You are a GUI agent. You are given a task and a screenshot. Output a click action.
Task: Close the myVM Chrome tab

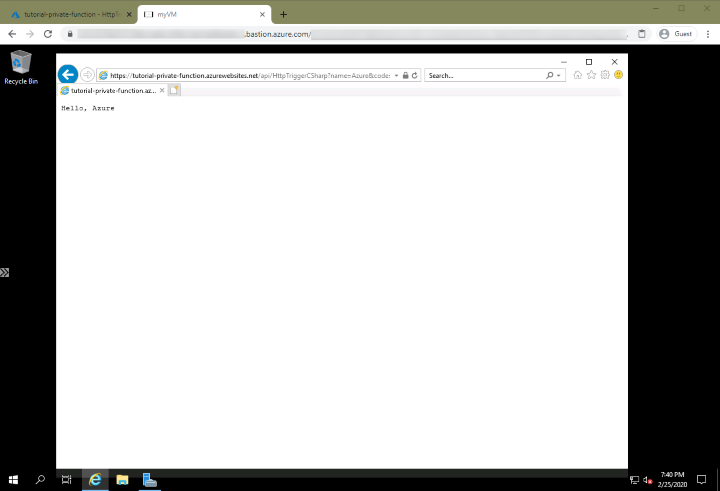click(262, 15)
